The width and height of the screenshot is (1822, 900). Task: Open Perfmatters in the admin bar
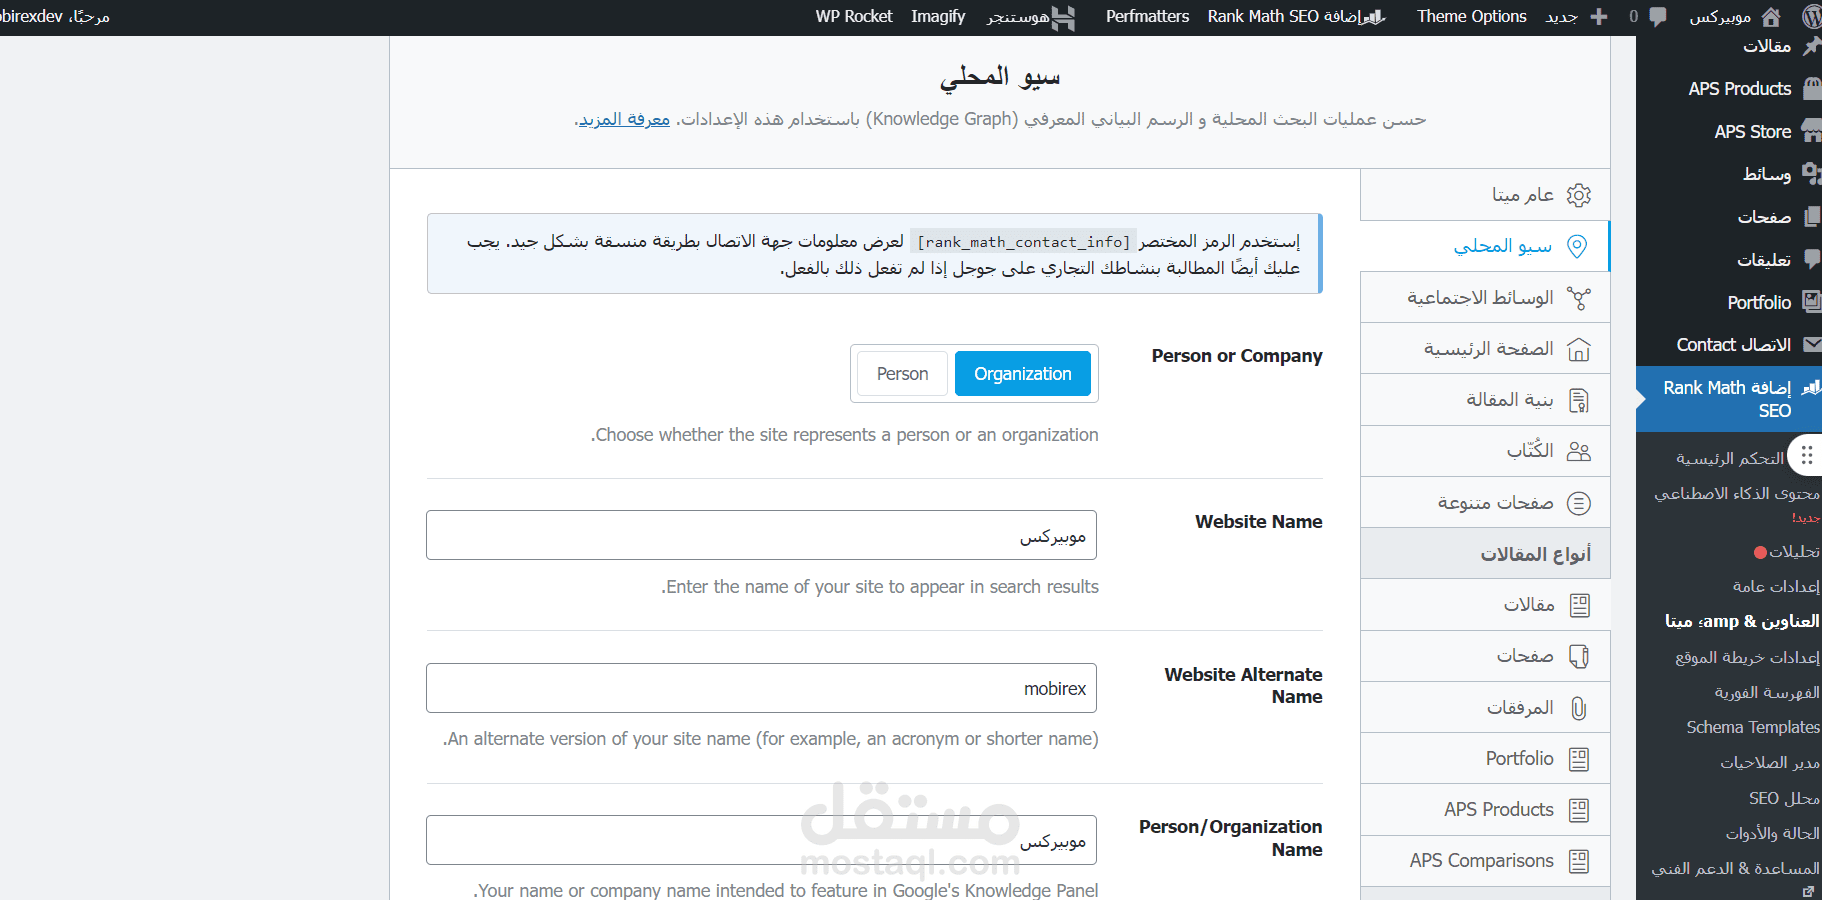point(1147,16)
